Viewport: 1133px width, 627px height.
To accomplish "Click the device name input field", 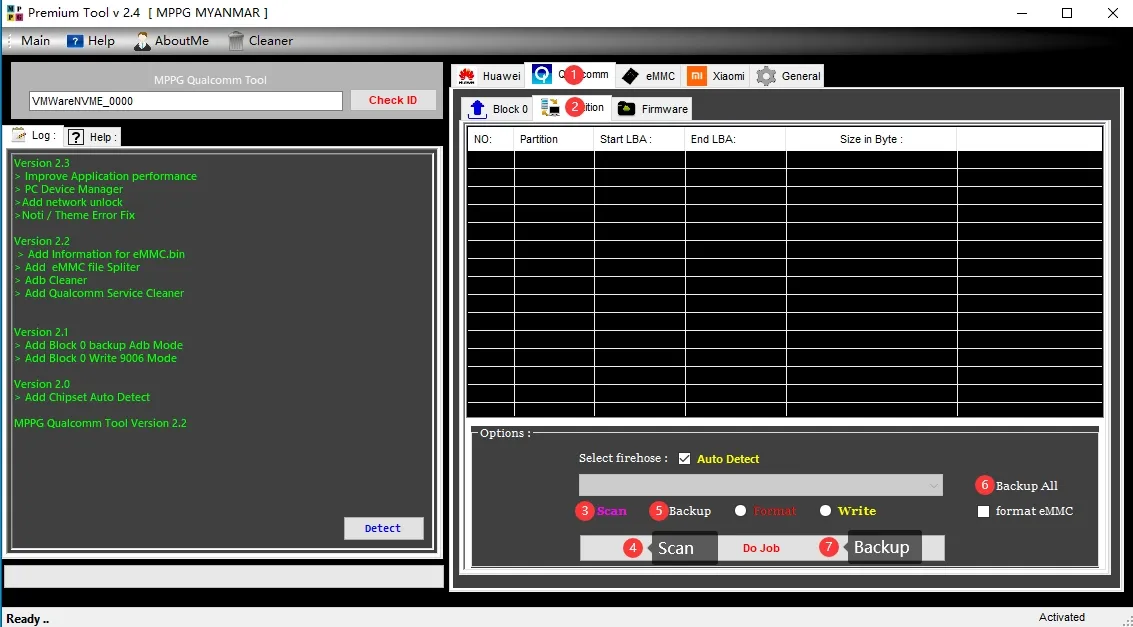I will point(186,101).
